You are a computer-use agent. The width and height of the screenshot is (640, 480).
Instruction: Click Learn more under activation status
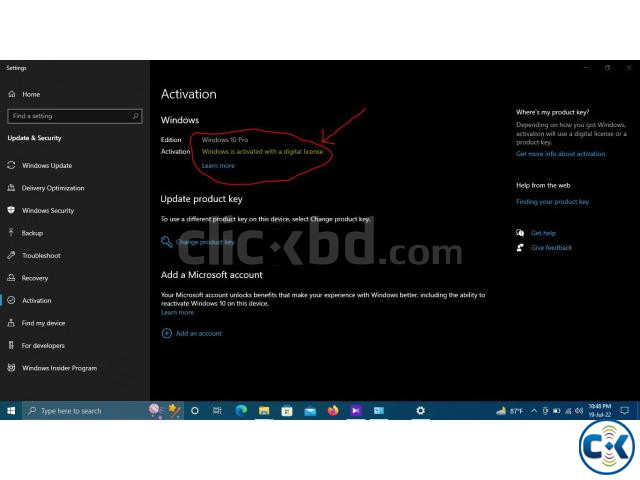(218, 165)
